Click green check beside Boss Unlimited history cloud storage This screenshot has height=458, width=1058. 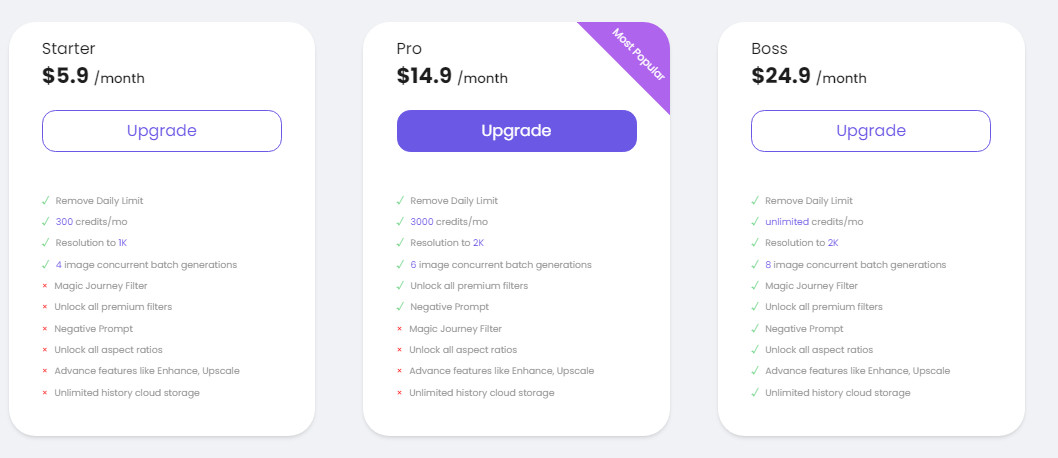[755, 393]
